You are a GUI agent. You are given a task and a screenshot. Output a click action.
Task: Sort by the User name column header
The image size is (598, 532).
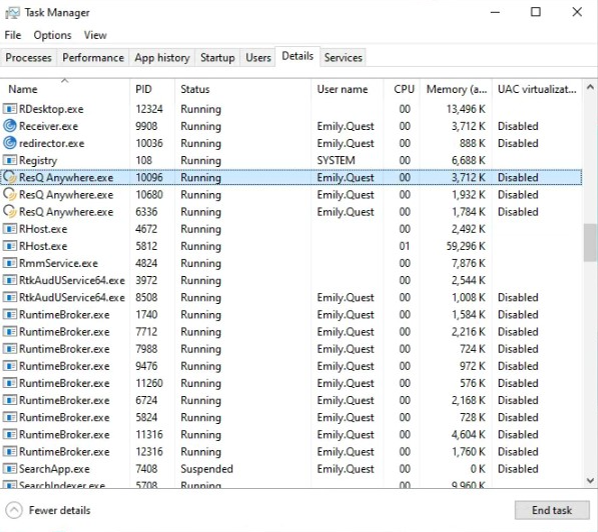(x=347, y=89)
